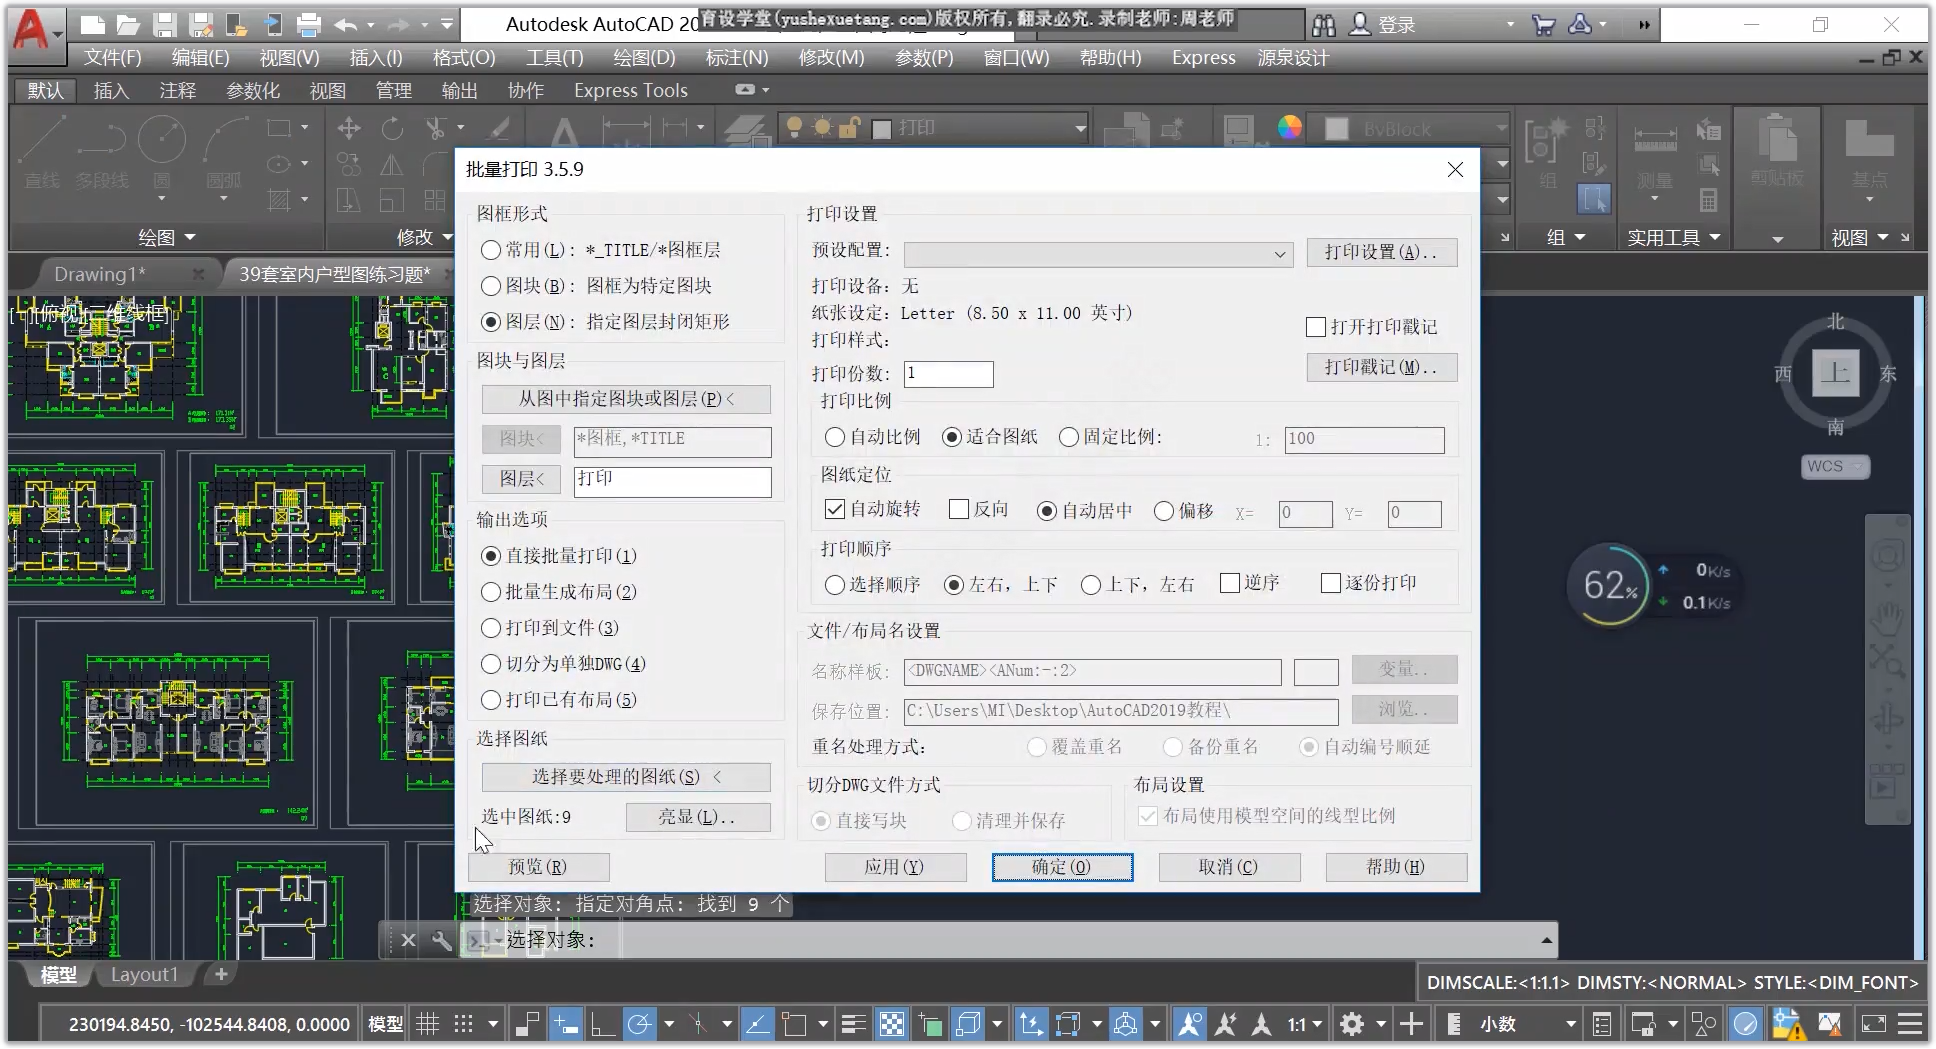Click the Save disk icon
The height and width of the screenshot is (1049, 1936).
(x=165, y=25)
